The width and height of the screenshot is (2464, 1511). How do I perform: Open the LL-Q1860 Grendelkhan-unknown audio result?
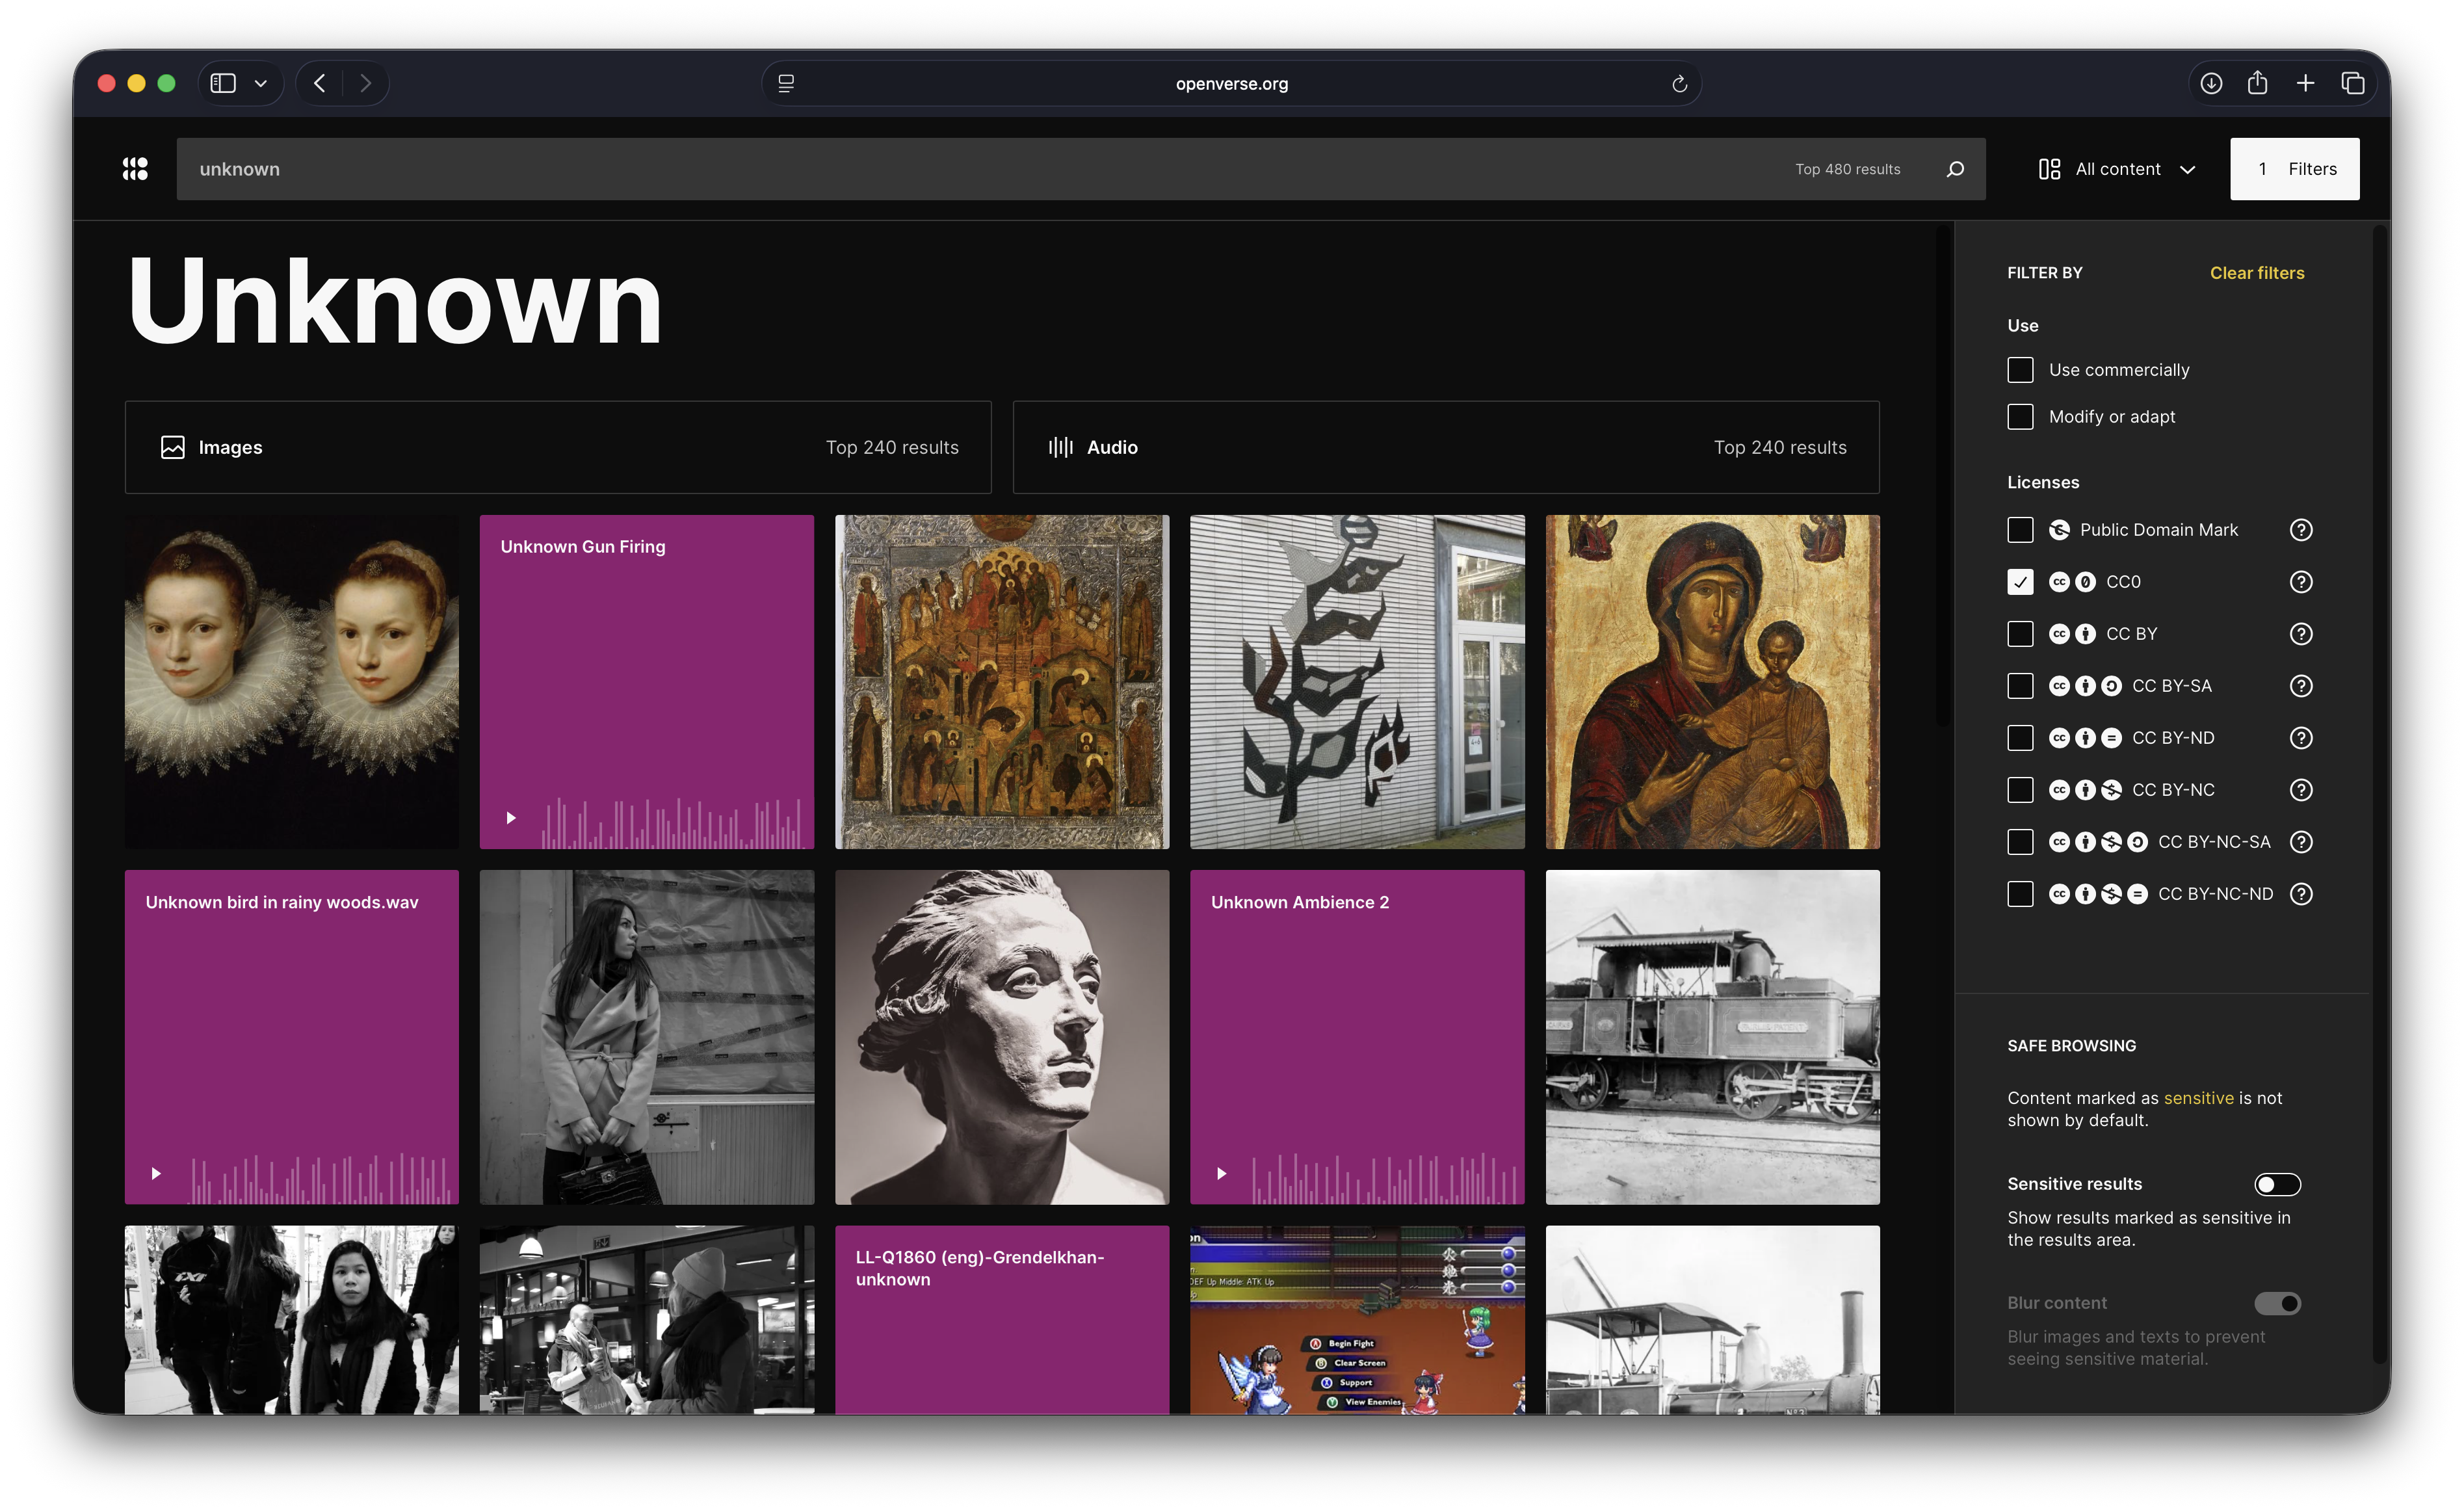coord(1002,1319)
